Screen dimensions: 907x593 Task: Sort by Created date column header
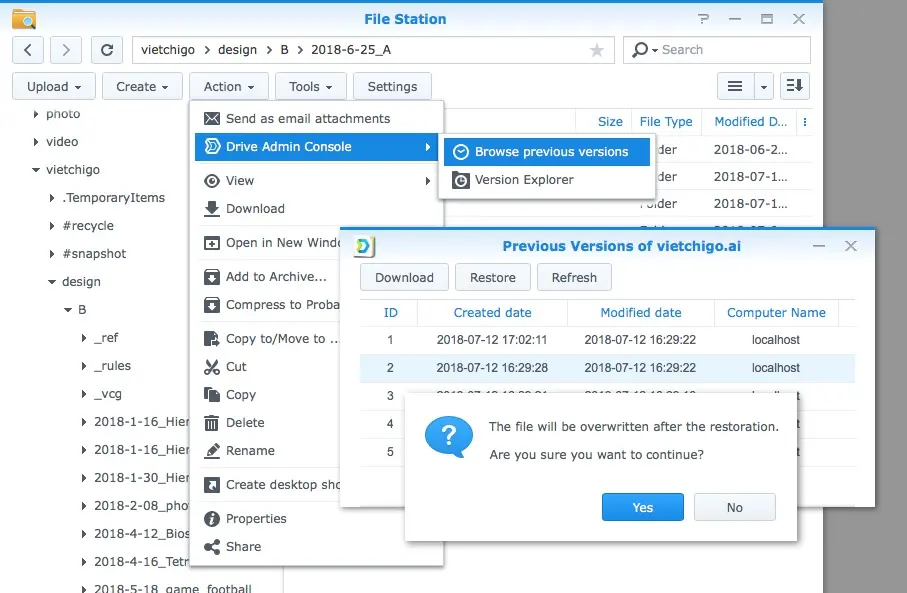click(x=492, y=313)
